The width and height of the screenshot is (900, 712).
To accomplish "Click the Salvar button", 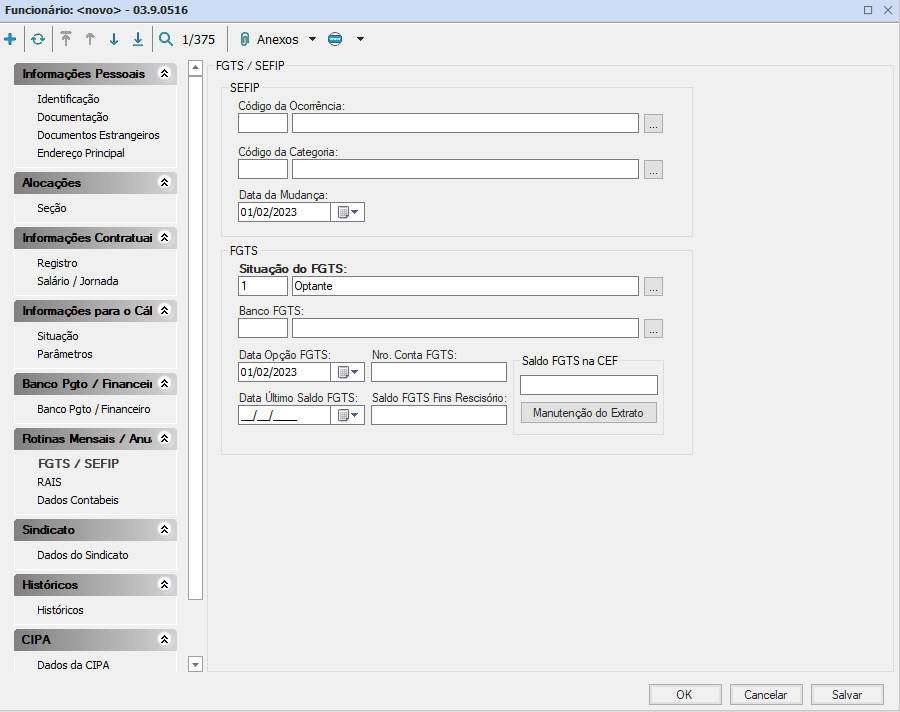I will coord(847,694).
